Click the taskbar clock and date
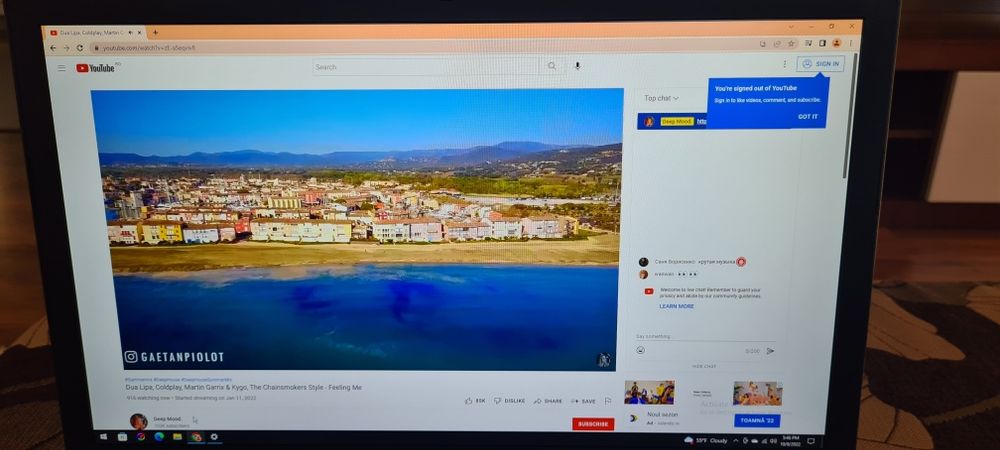The height and width of the screenshot is (450, 1000). (x=791, y=440)
